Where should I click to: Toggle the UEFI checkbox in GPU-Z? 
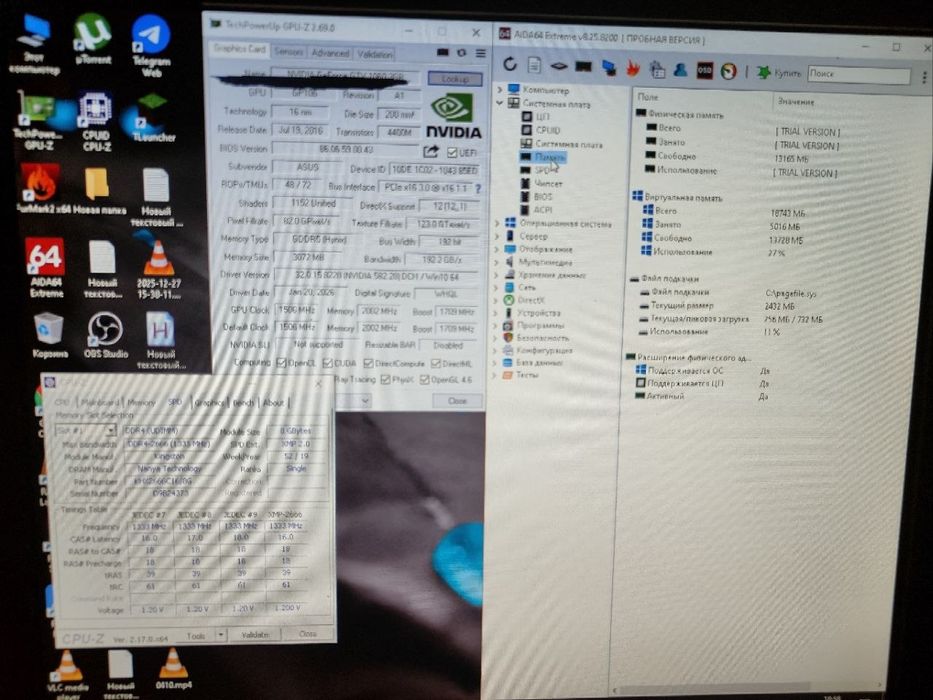click(x=452, y=153)
